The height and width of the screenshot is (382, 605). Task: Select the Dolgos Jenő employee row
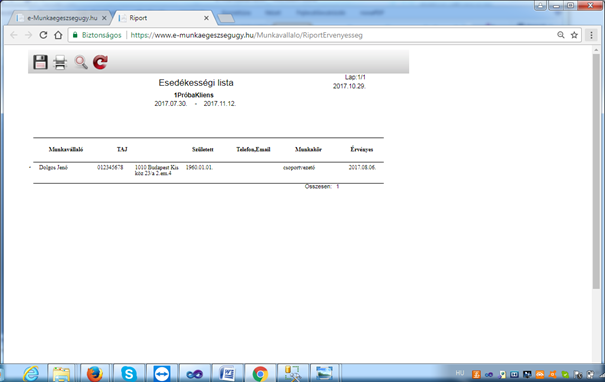tap(208, 170)
